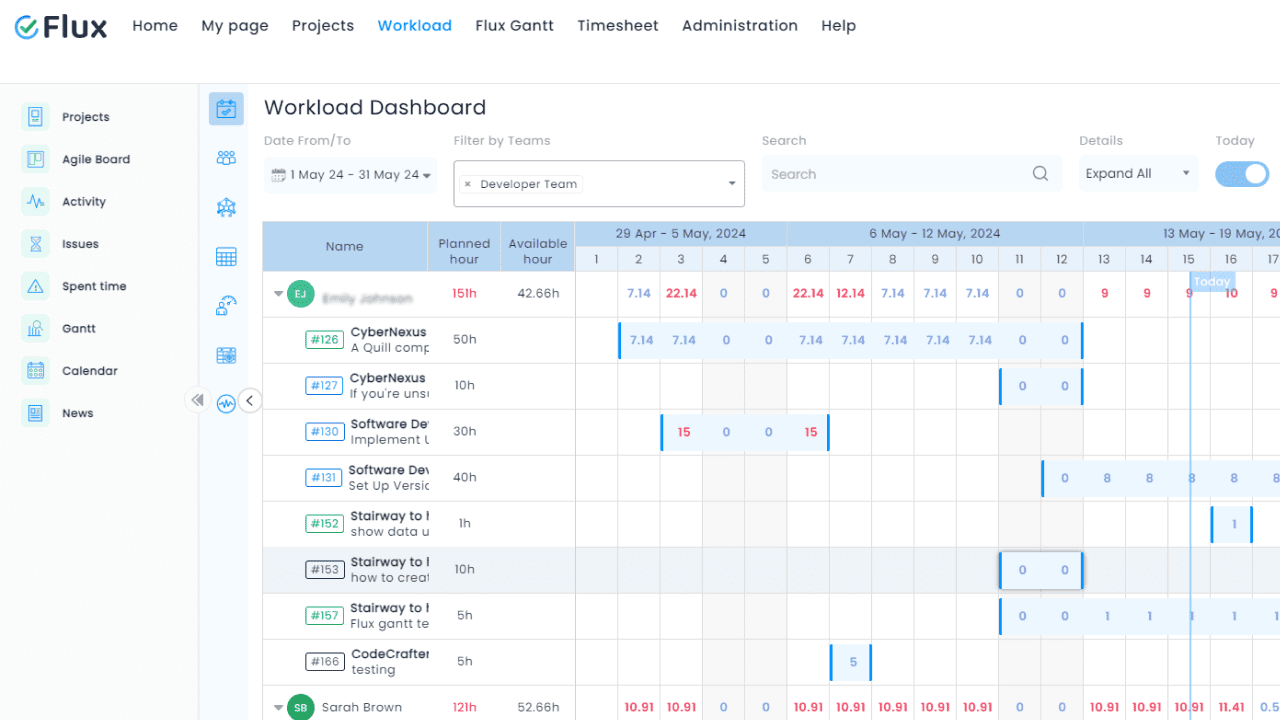Collapse sidebar with double-arrow button

pyautogui.click(x=197, y=401)
